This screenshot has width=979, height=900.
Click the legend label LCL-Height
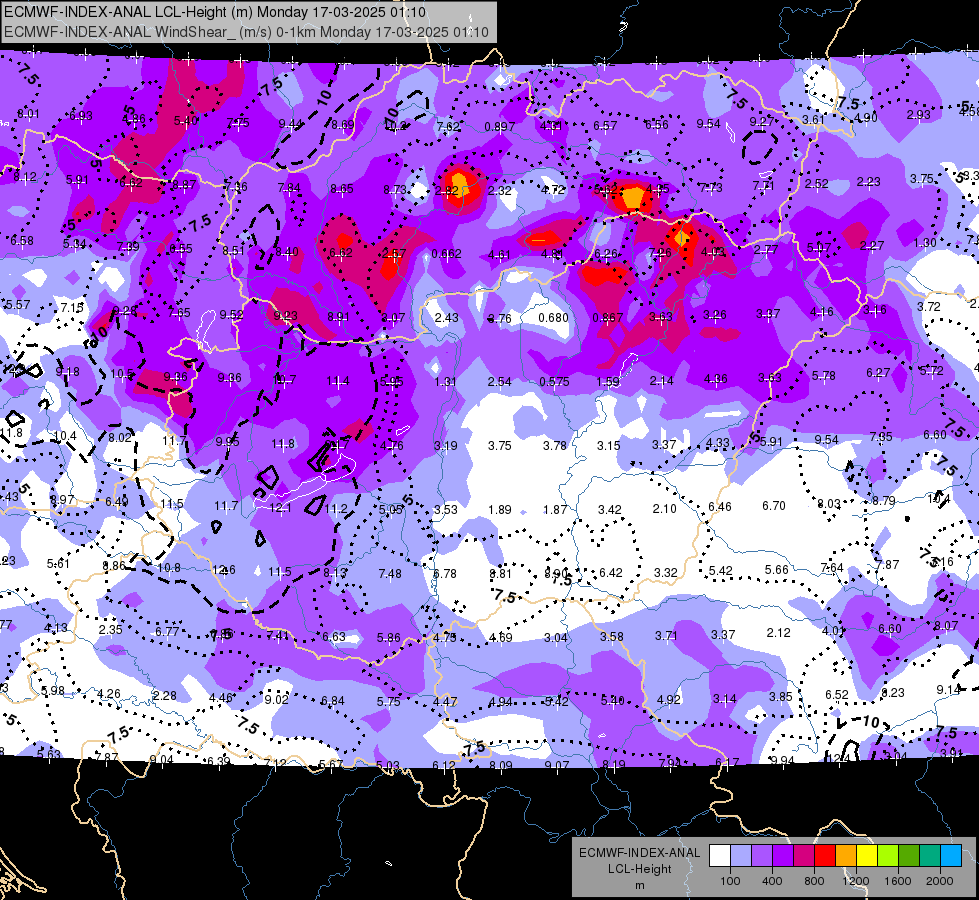coord(639,869)
